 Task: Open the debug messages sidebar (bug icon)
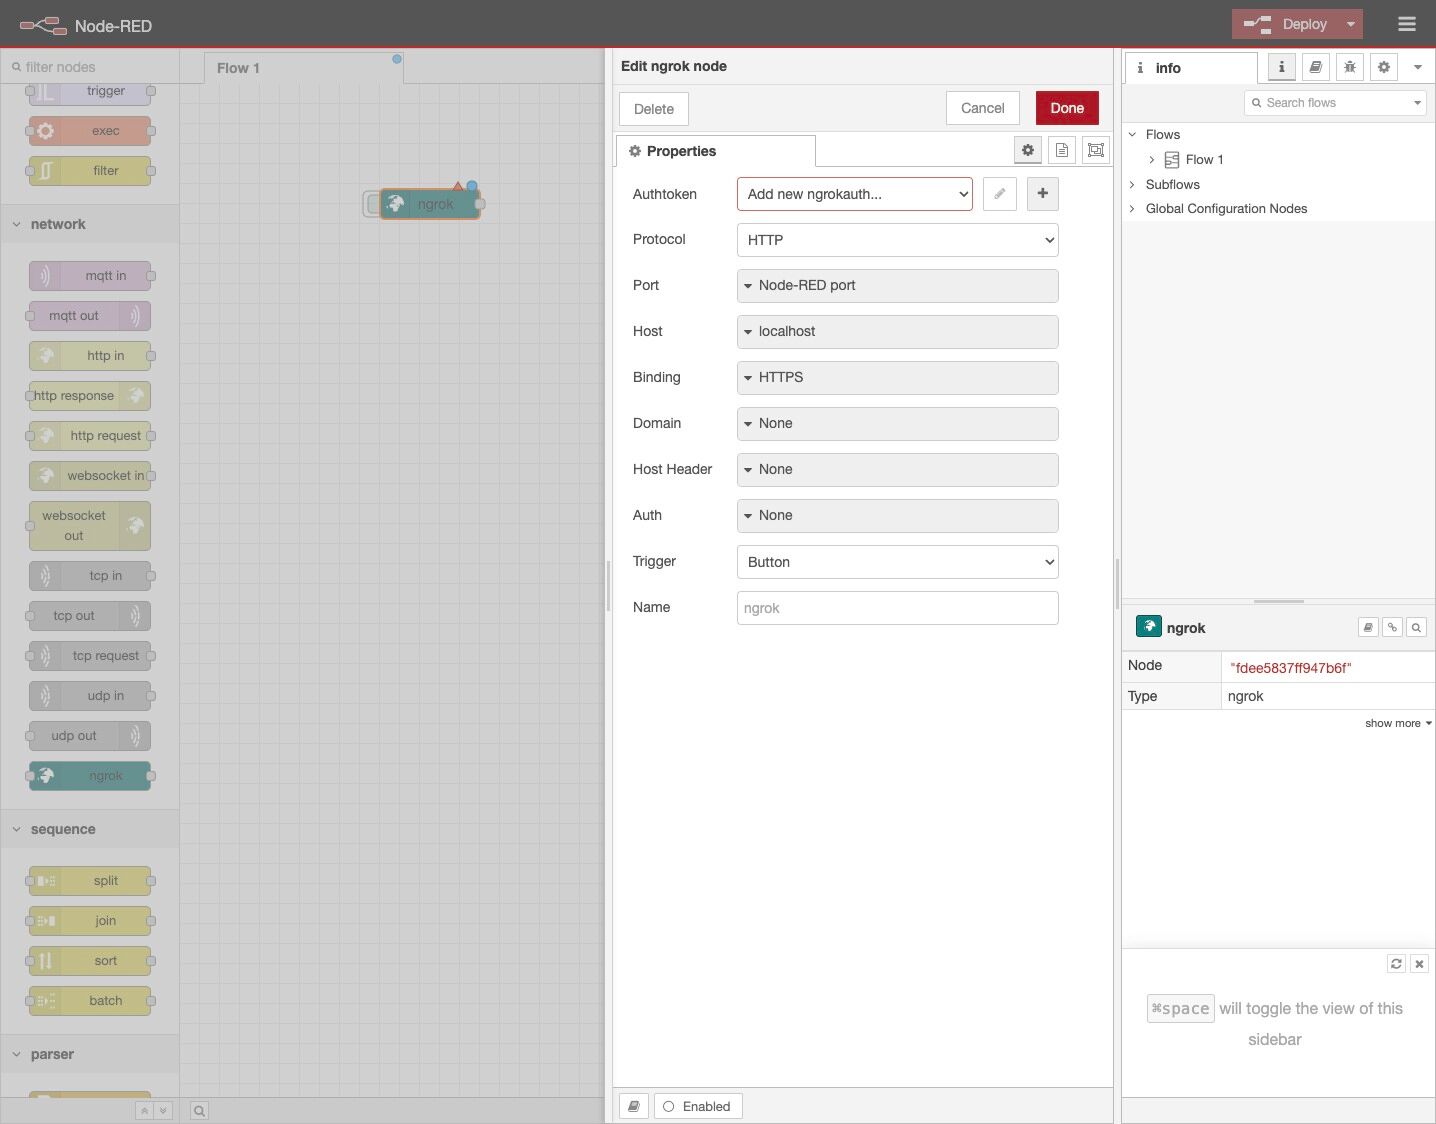coord(1349,67)
